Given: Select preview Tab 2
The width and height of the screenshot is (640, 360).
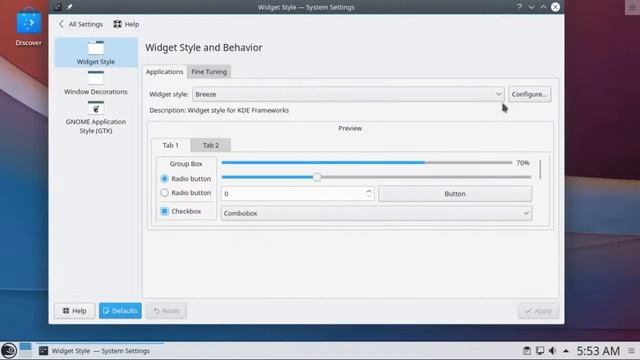Looking at the screenshot, I should pos(211,145).
